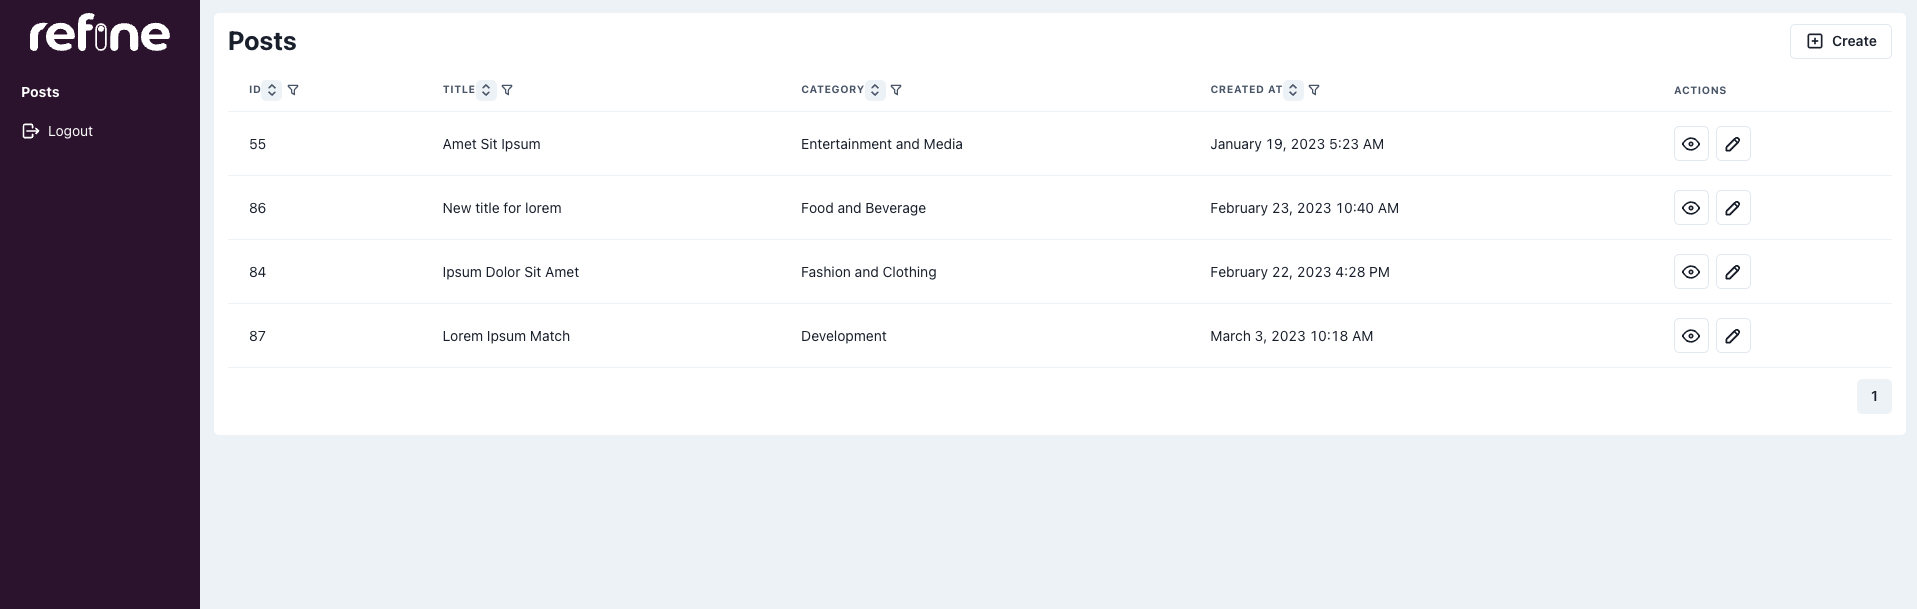Open the Title column filter

(507, 90)
